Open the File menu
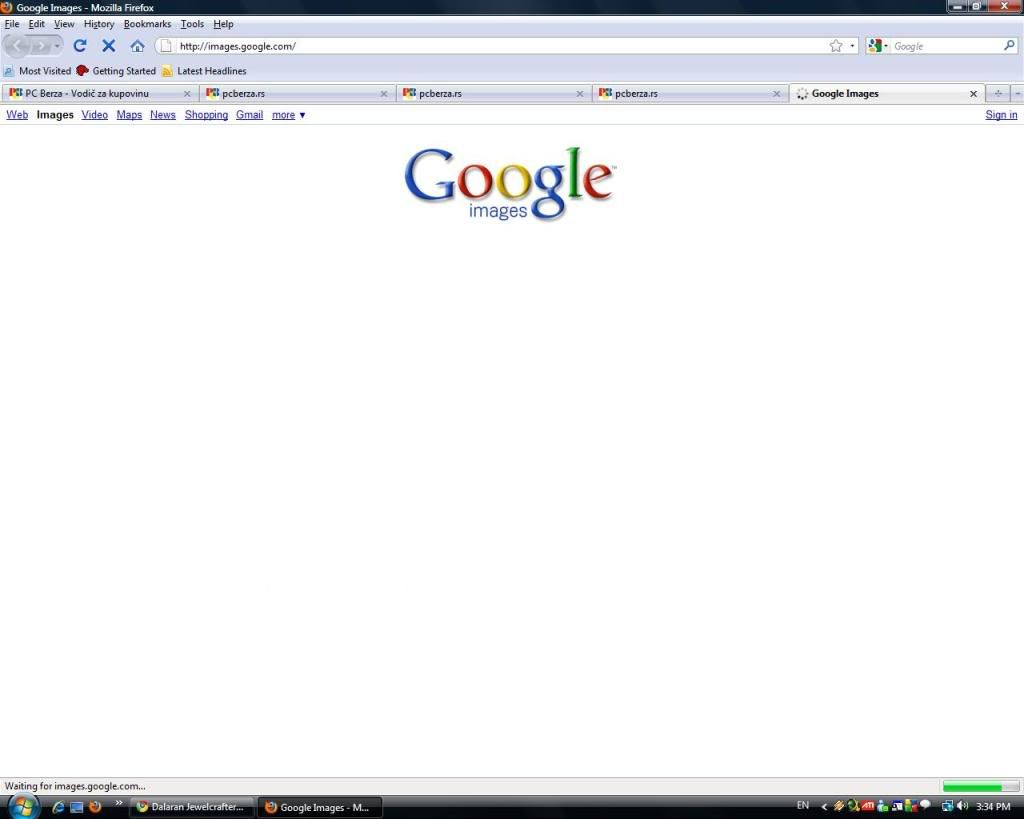1024x819 pixels. pos(12,24)
